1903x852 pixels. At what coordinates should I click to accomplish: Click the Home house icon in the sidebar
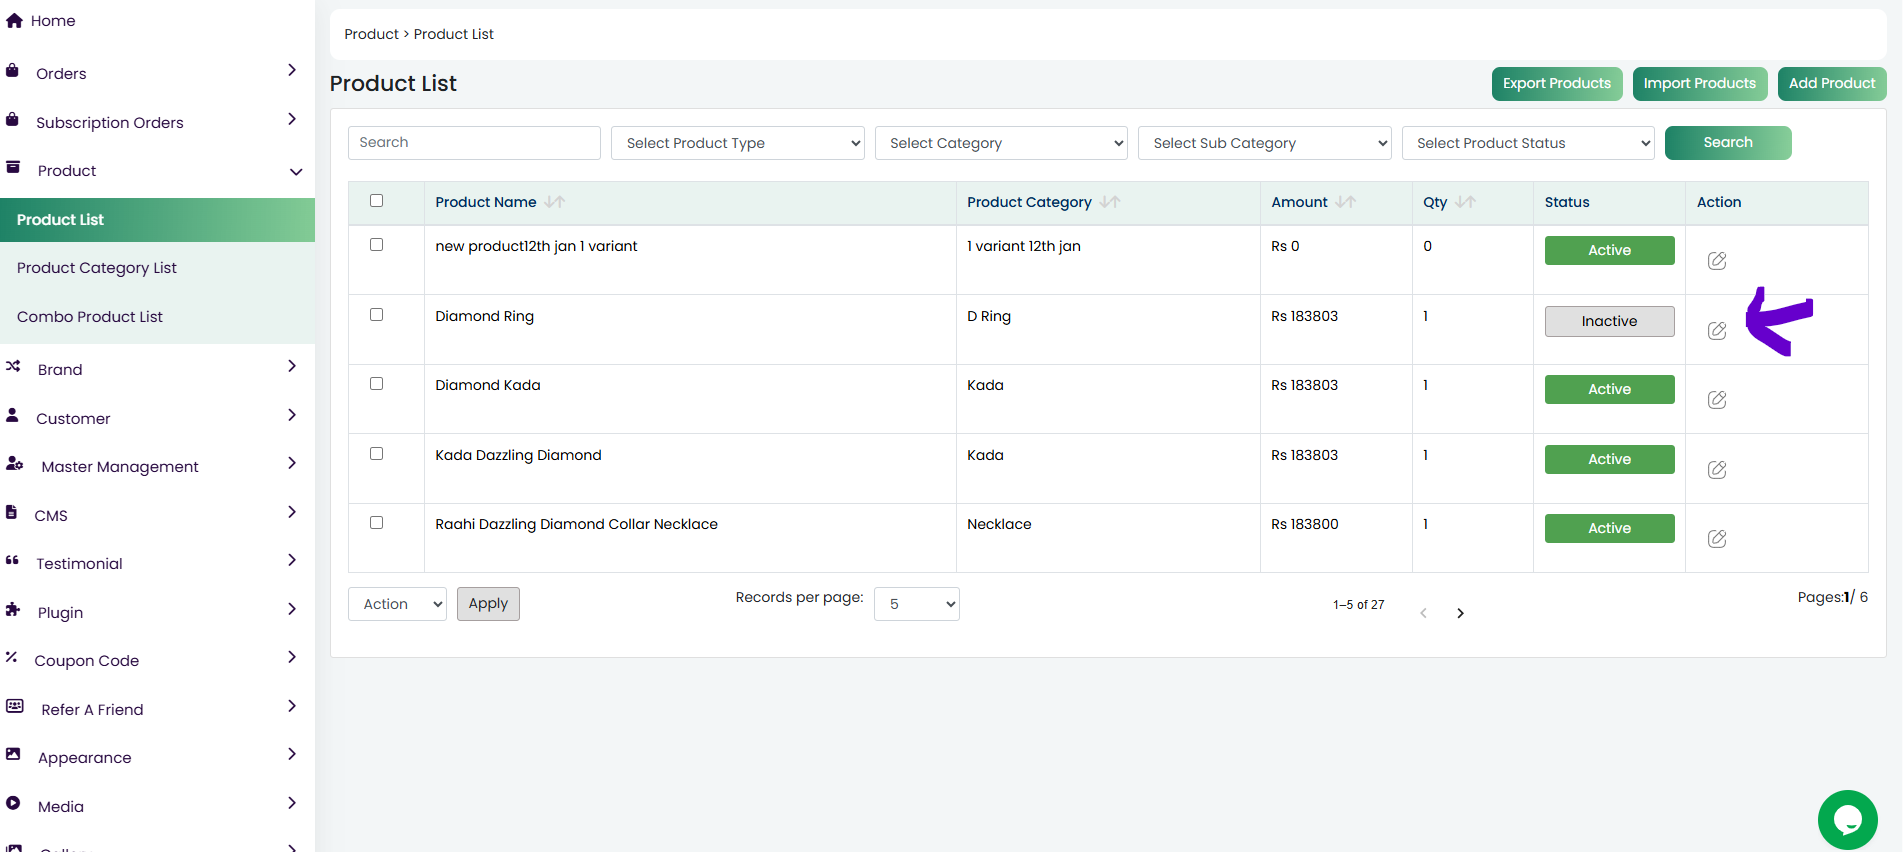pos(14,20)
